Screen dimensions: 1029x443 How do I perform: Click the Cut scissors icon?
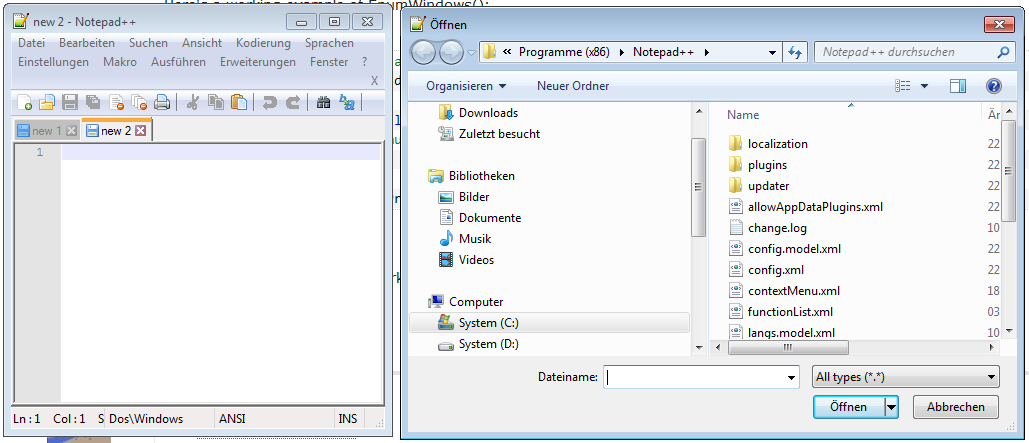tap(192, 102)
